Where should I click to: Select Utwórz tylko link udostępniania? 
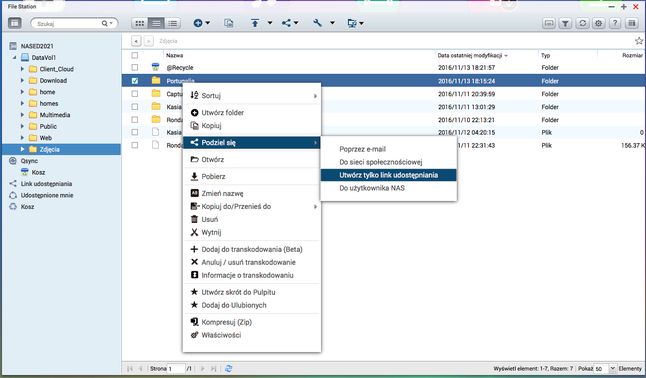[388, 175]
